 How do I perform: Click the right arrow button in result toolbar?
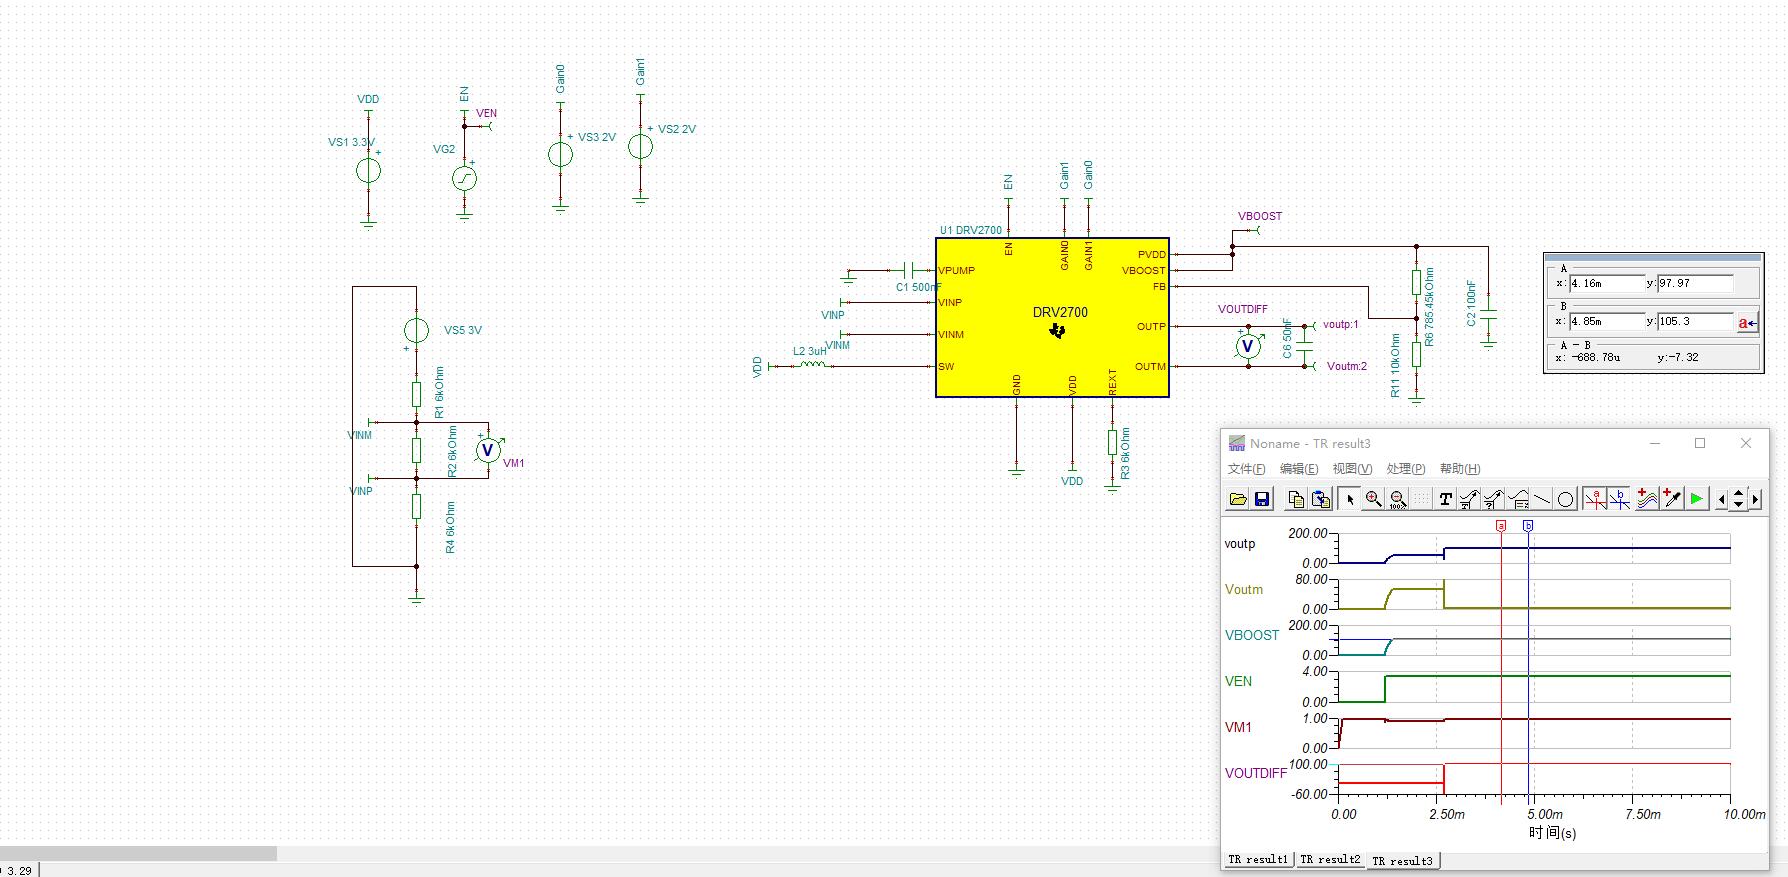click(x=1756, y=499)
